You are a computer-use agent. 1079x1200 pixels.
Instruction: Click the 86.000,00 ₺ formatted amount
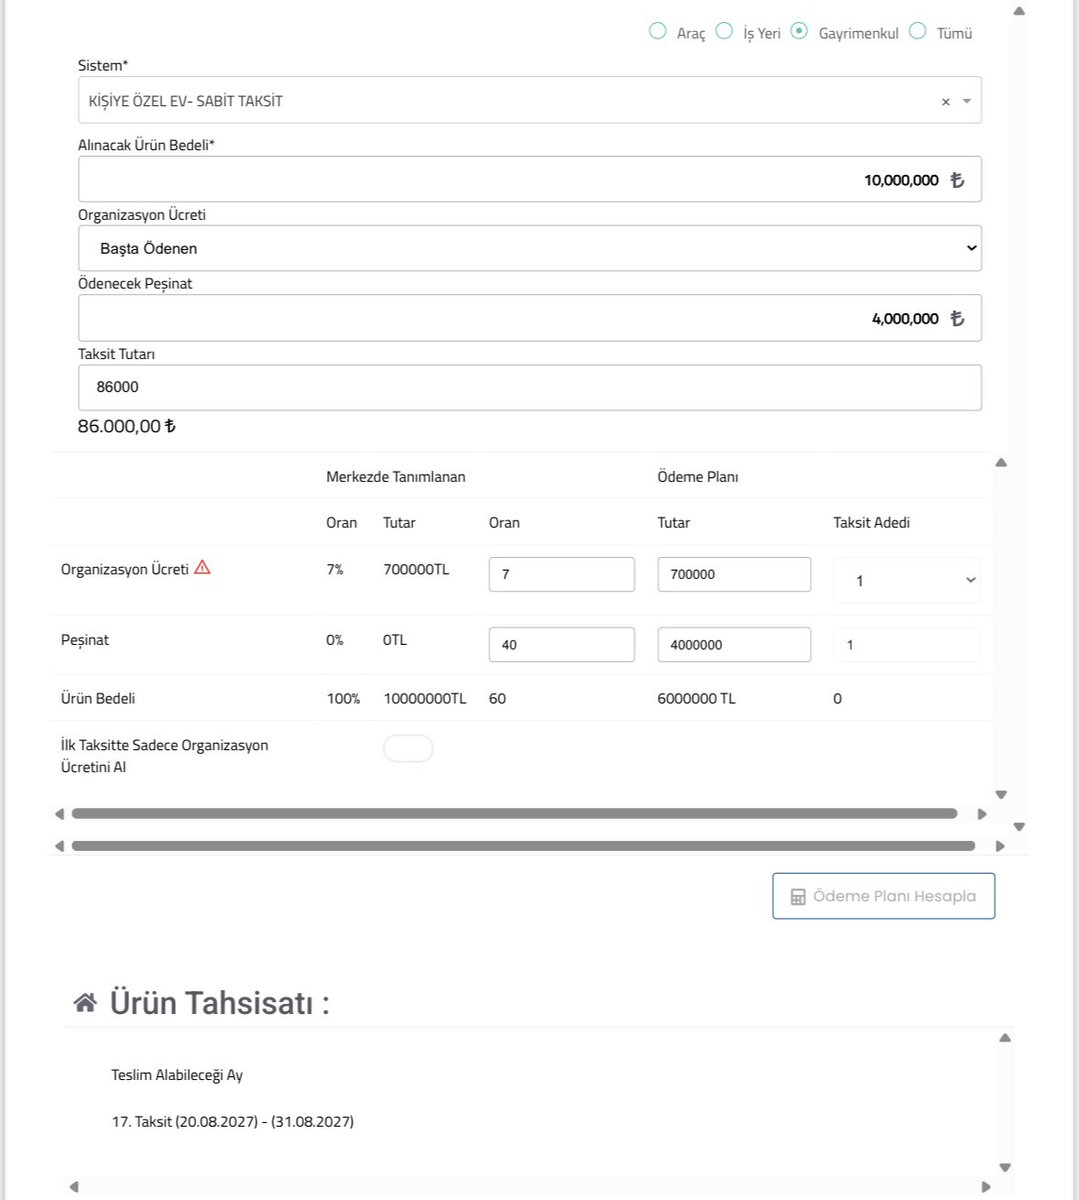click(x=127, y=427)
